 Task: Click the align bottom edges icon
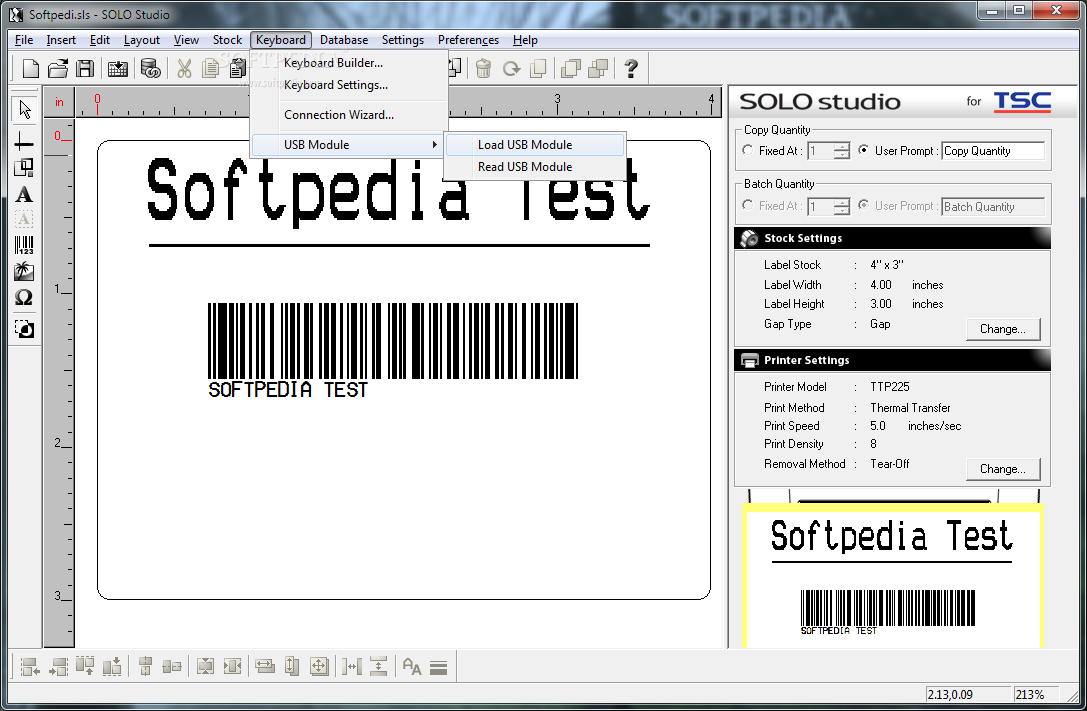[112, 667]
